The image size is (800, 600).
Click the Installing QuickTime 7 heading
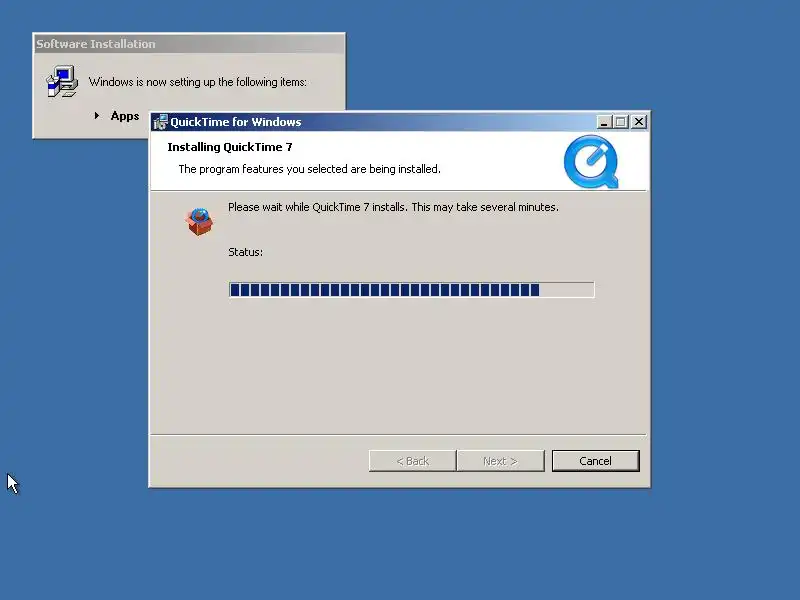(230, 147)
